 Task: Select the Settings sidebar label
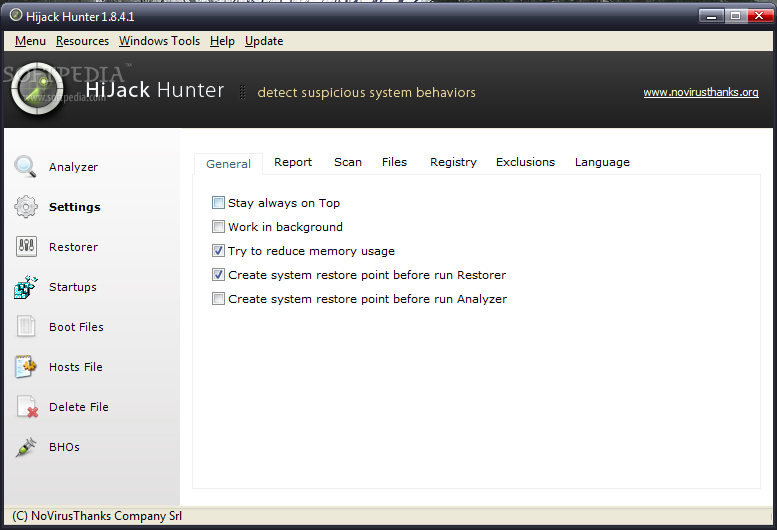click(75, 207)
